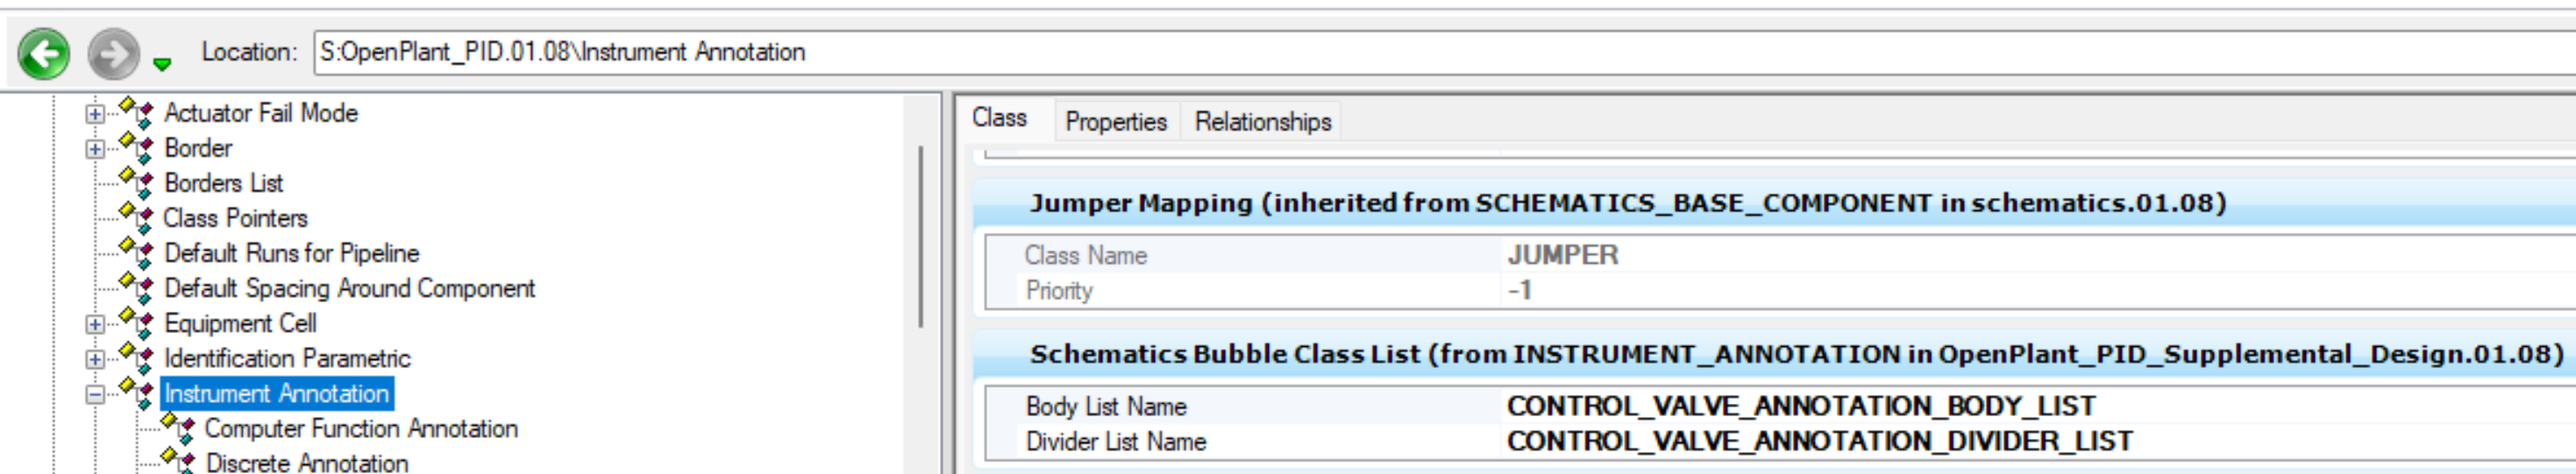Click Default Runs for Pipeline icon
2576x474 pixels.
137,252
